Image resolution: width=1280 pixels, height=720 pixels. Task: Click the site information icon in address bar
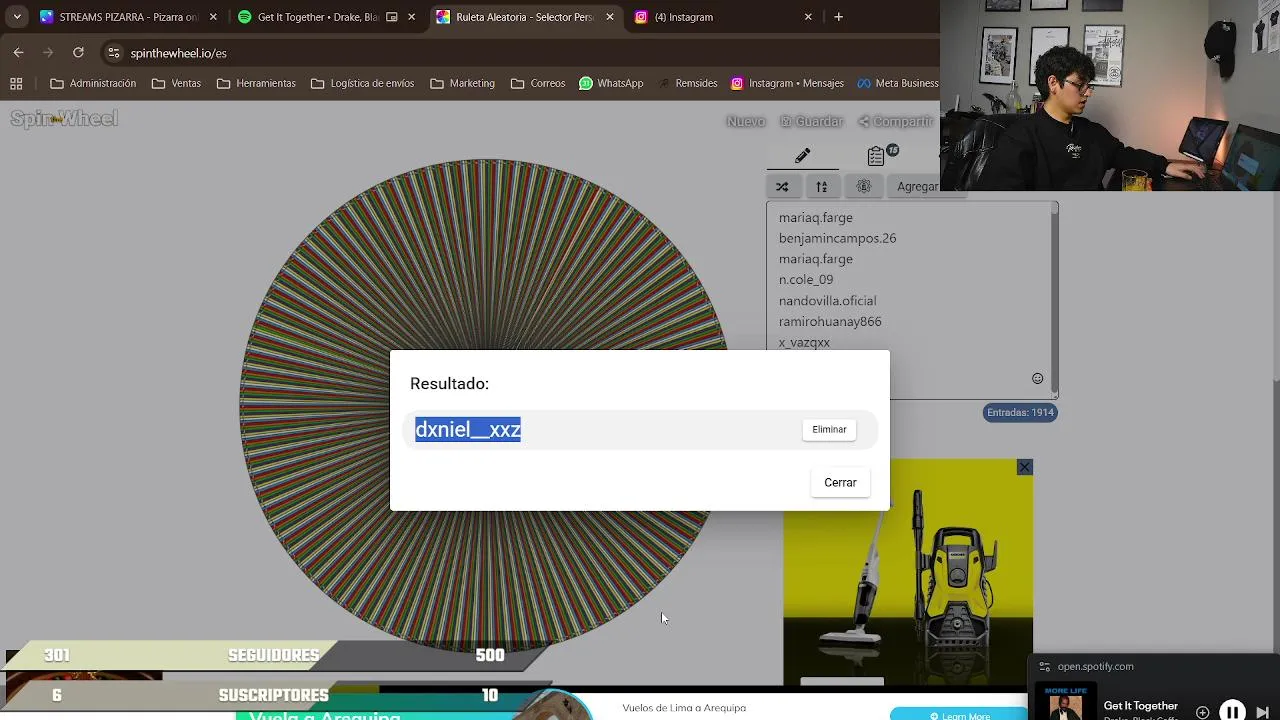(x=114, y=53)
